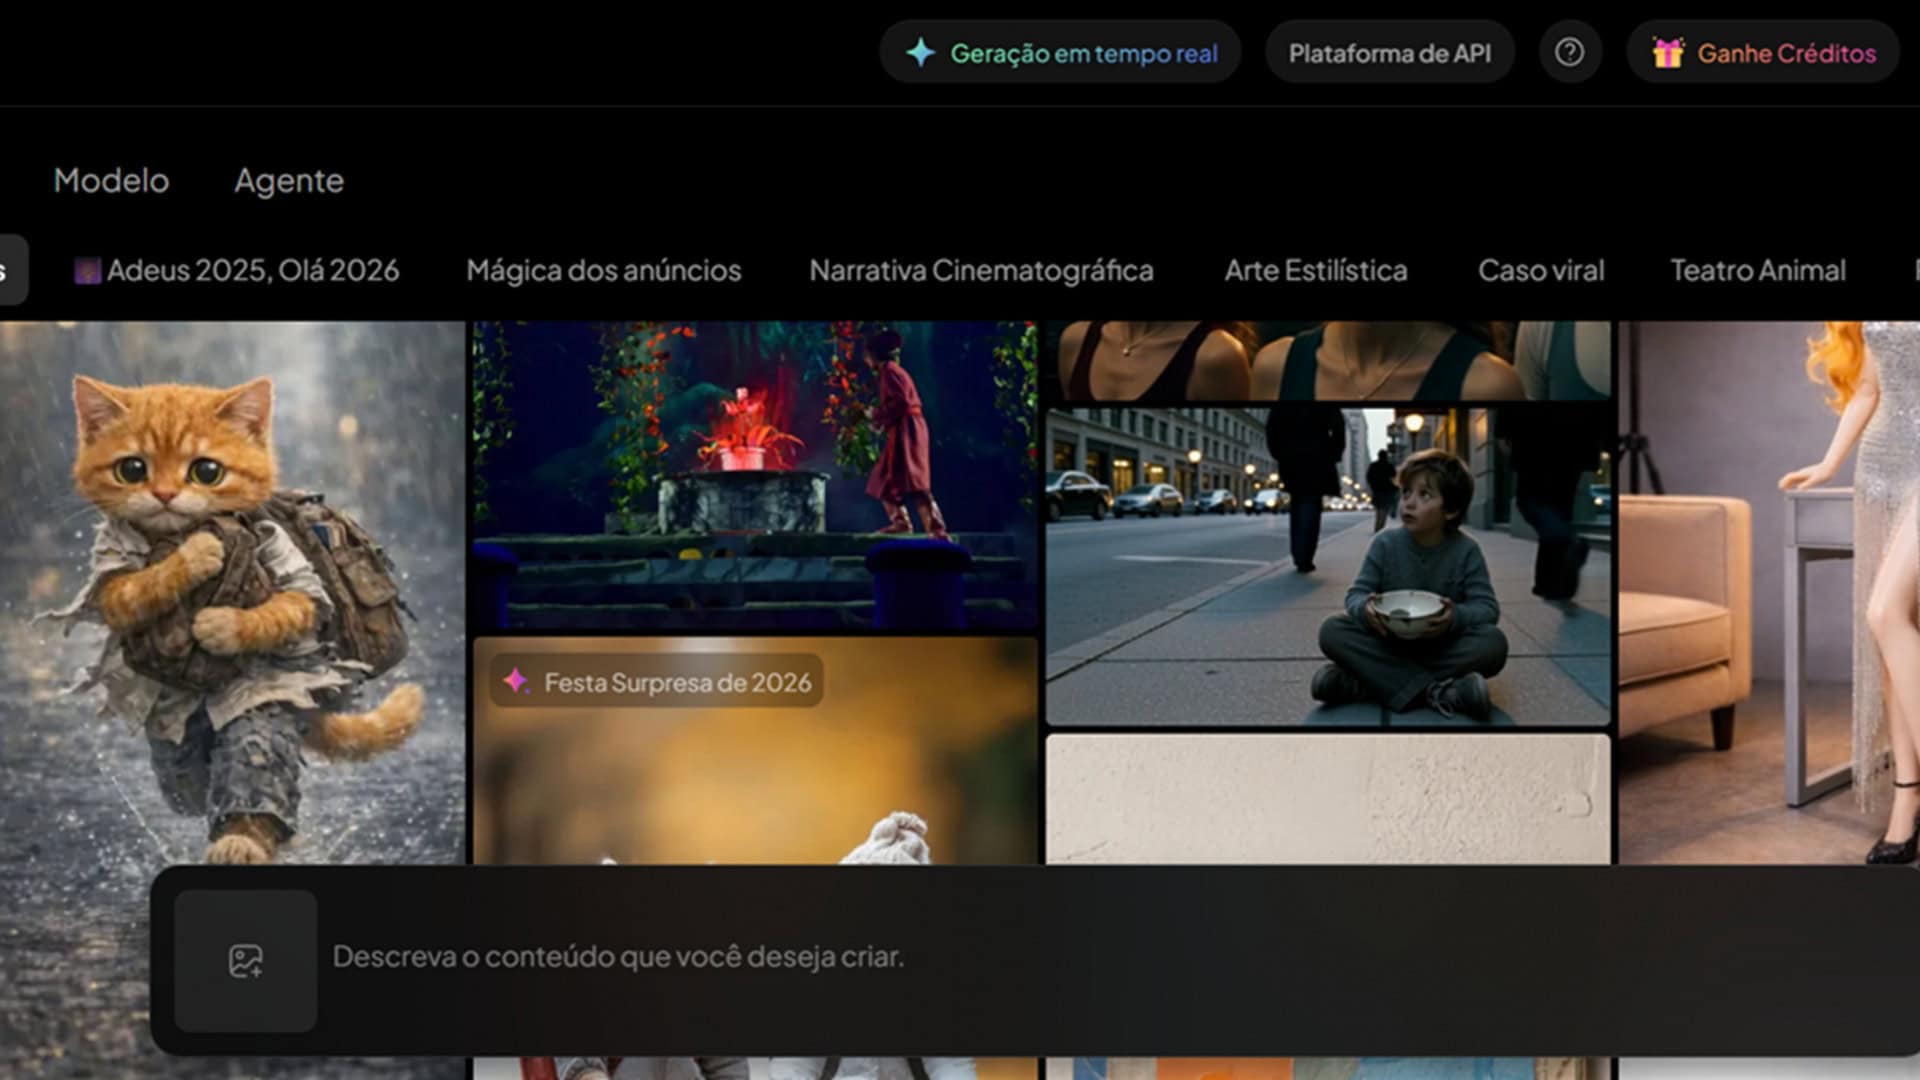Click the help question mark icon
This screenshot has width=1920, height=1080.
coord(1569,52)
